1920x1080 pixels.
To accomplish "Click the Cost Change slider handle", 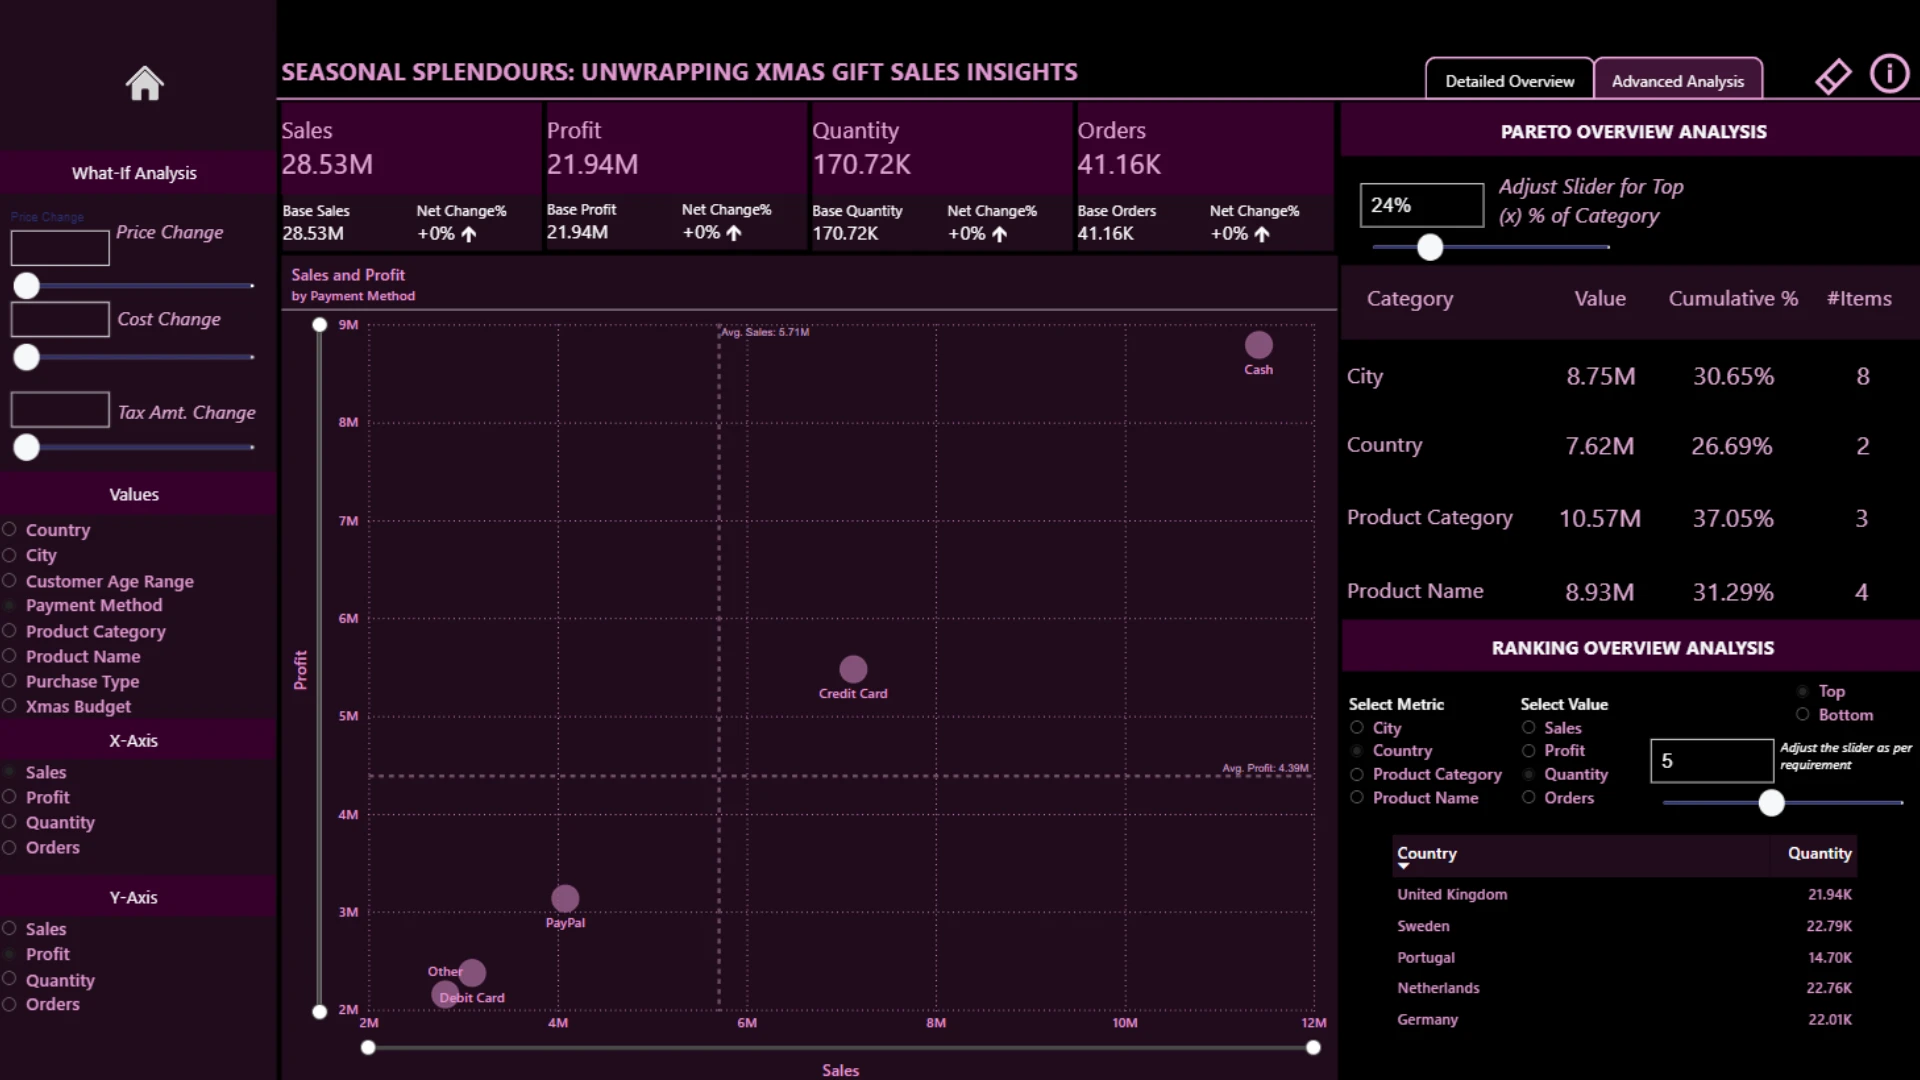I will pos(26,357).
